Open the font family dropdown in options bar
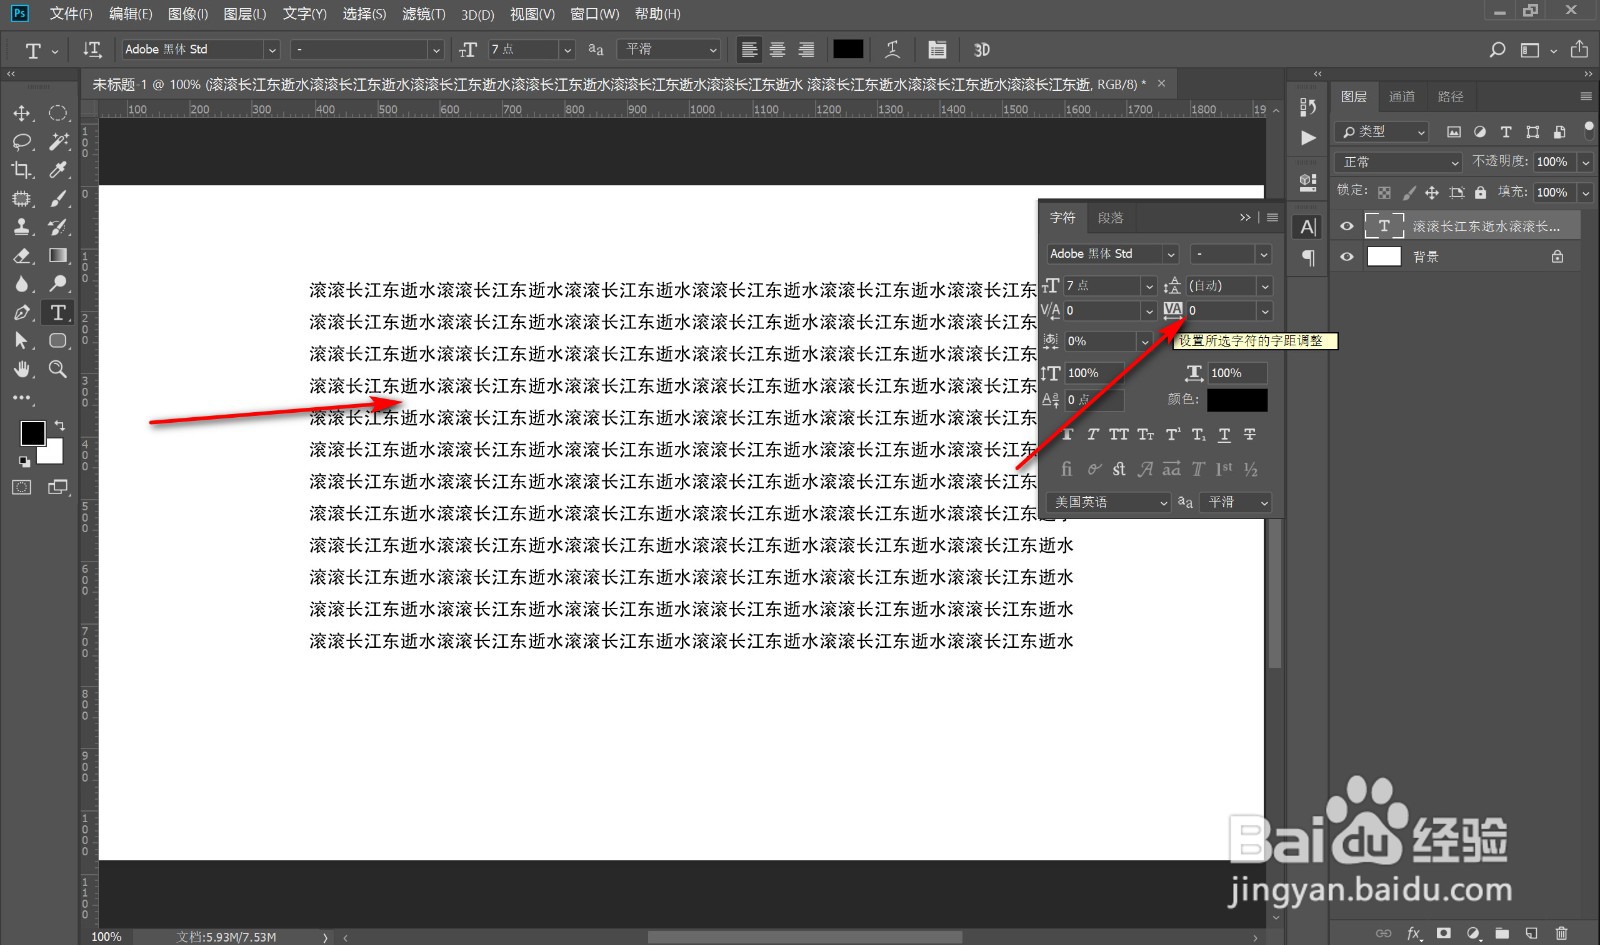Image resolution: width=1600 pixels, height=945 pixels. (272, 49)
